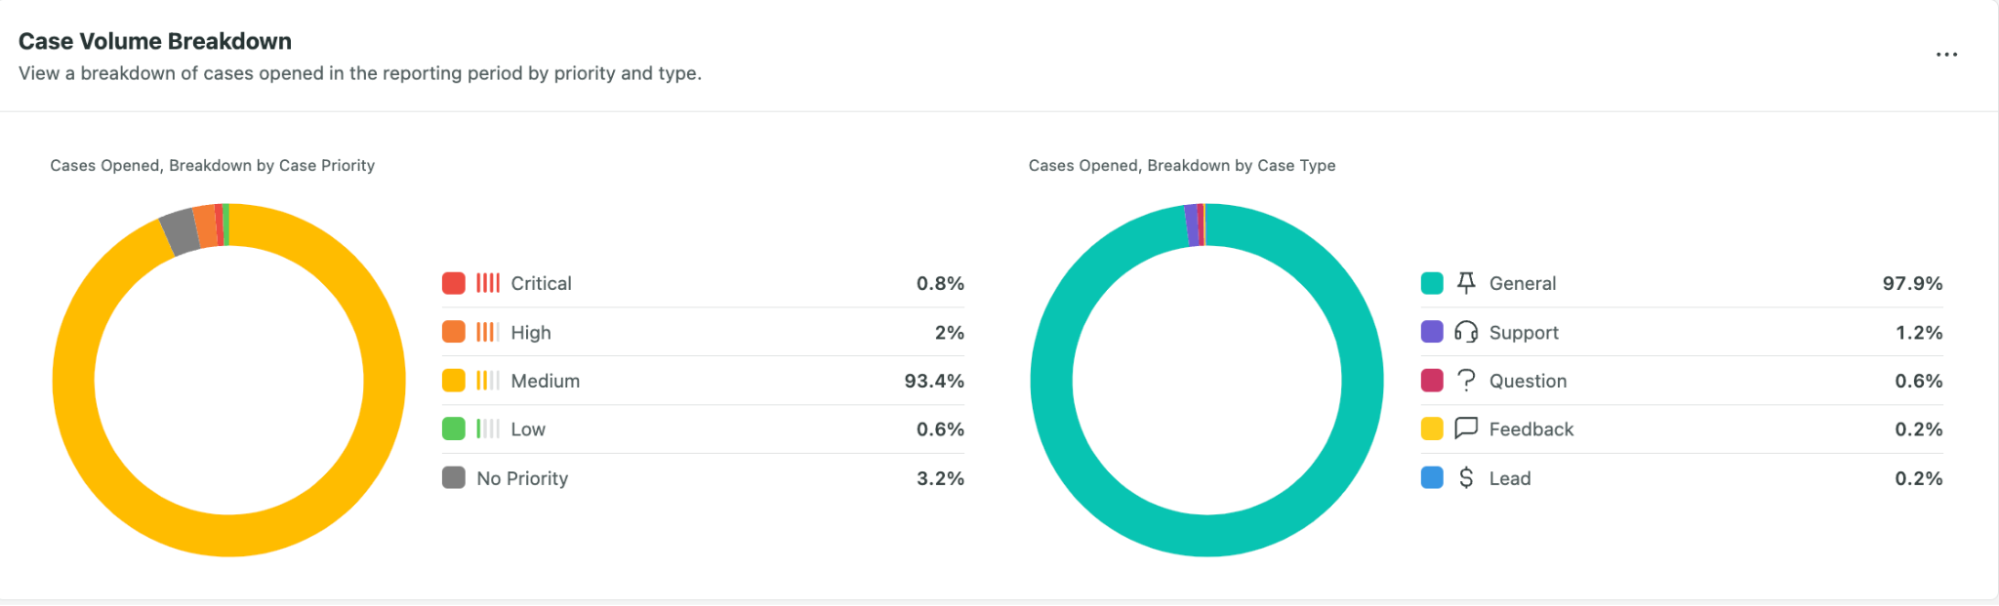Click the gray No Priority swatch
1999x606 pixels.
click(454, 478)
